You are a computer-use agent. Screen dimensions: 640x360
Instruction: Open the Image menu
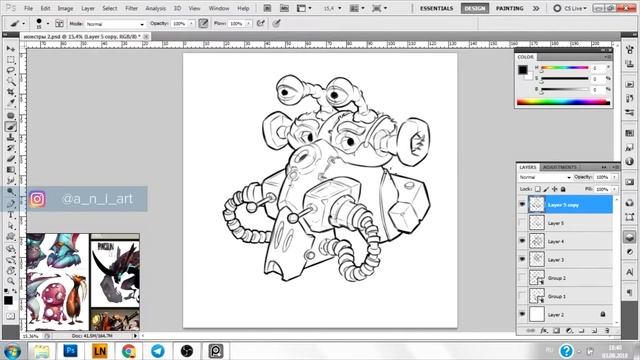[65, 8]
